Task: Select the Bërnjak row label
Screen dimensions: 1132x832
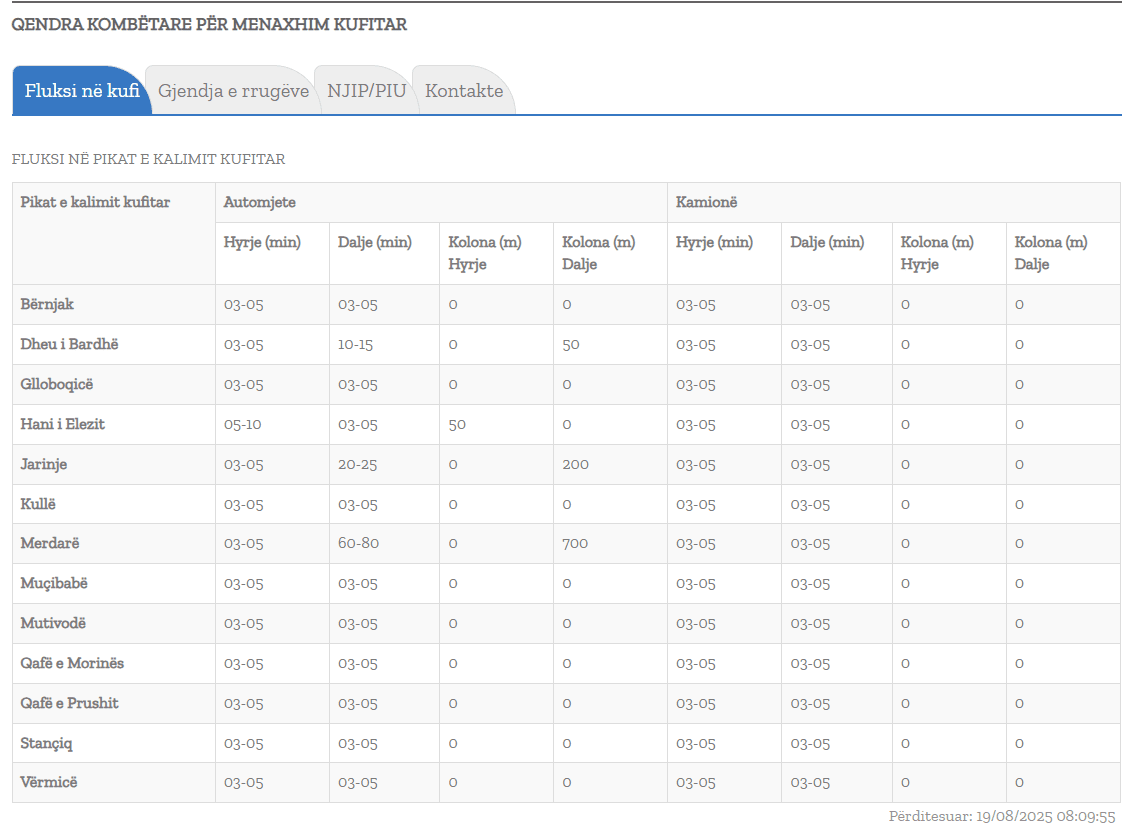Action: coord(48,304)
